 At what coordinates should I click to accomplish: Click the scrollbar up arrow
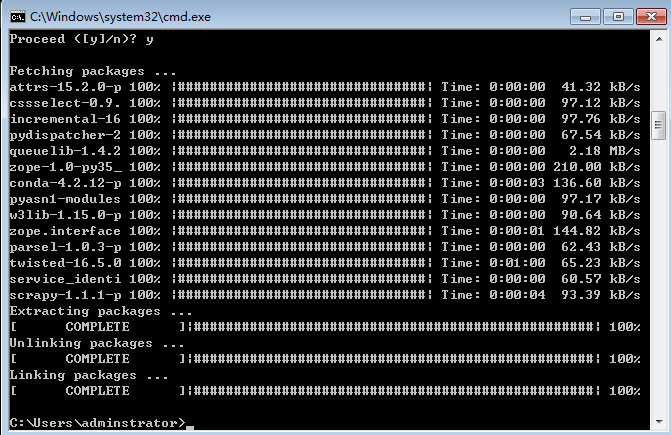click(x=659, y=39)
